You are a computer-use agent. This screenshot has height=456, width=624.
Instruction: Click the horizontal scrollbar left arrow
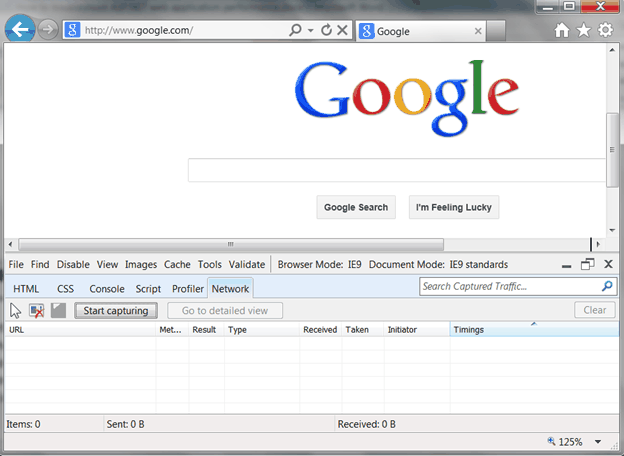[11, 244]
